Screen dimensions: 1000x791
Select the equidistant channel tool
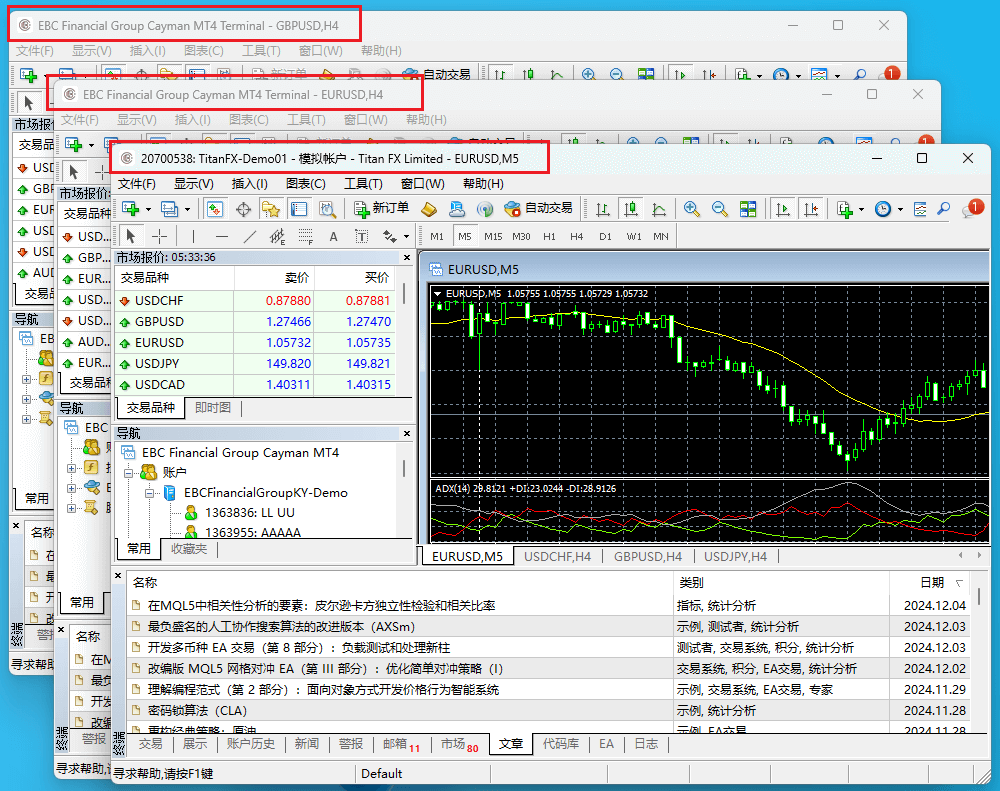[x=277, y=237]
